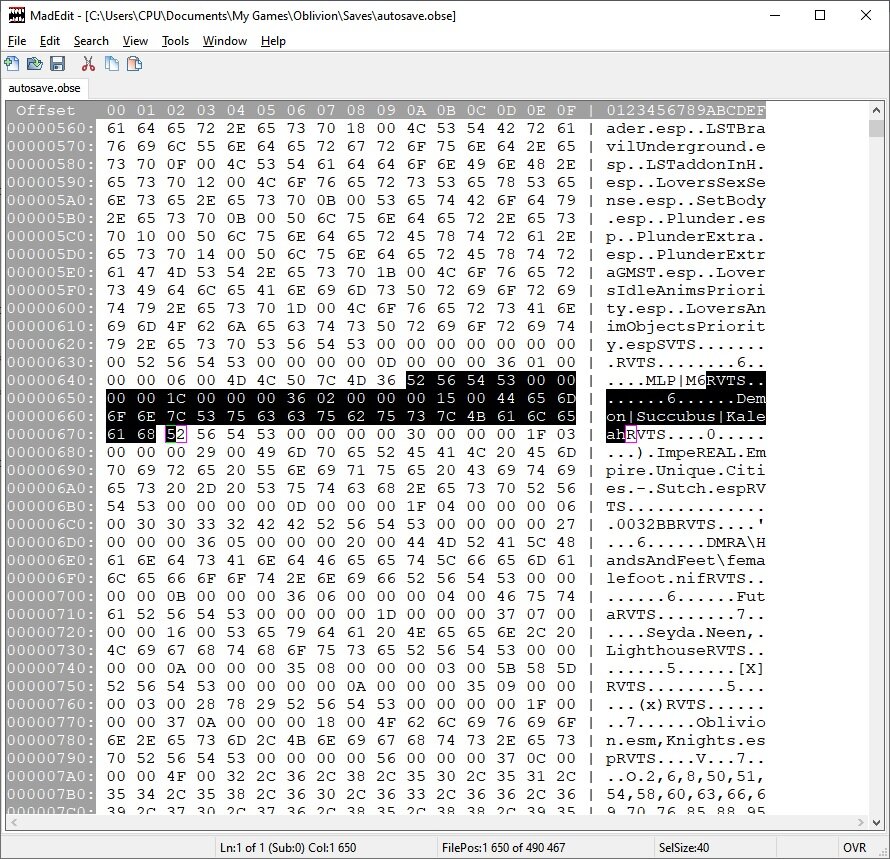This screenshot has height=859, width=890.
Task: Click the ASCII text 'es.-.Sutch.espRV'
Action: (686, 488)
